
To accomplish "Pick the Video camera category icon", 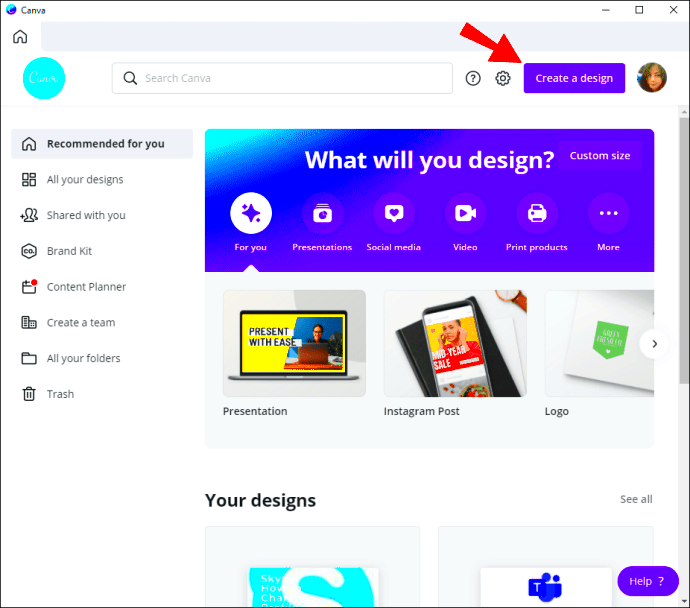I will point(465,213).
